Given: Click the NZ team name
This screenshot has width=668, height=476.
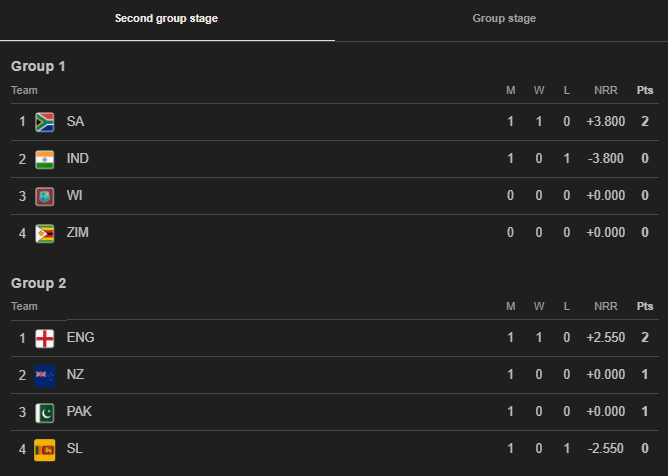Looking at the screenshot, I should point(75,375).
